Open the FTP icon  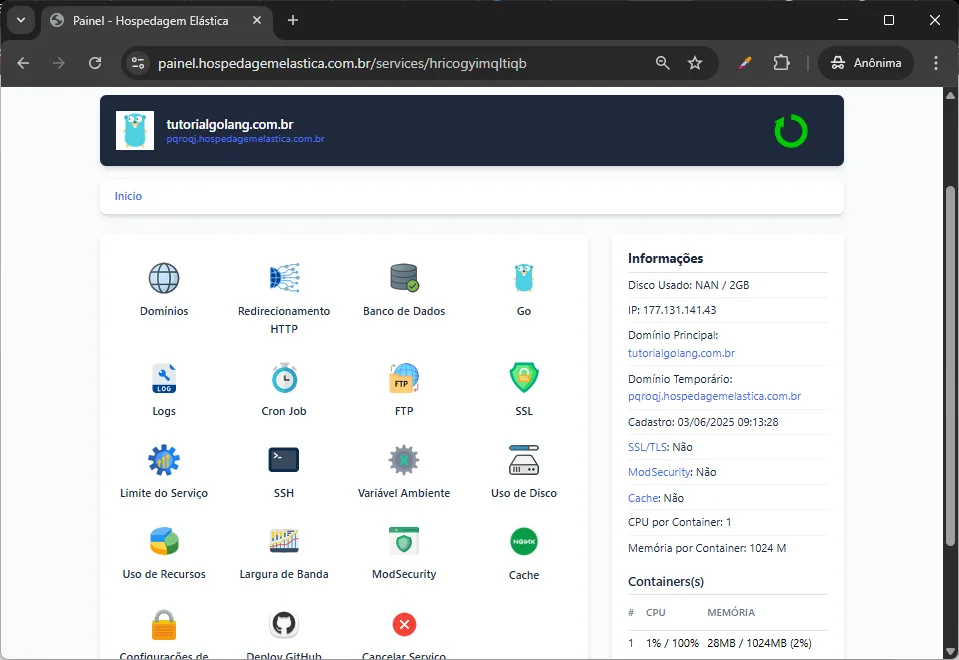point(404,378)
